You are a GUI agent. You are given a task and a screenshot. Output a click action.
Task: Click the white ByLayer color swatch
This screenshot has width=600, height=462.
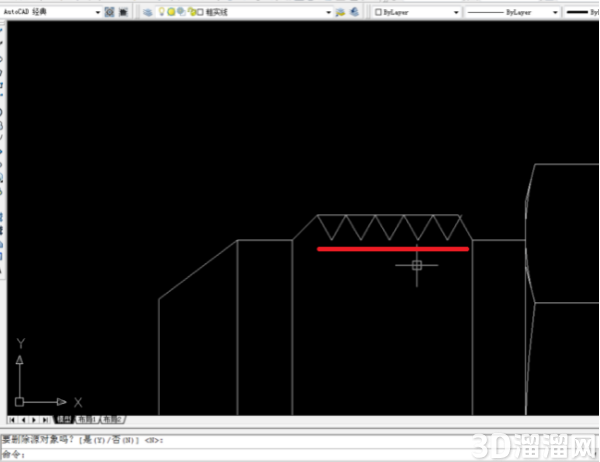click(x=378, y=12)
